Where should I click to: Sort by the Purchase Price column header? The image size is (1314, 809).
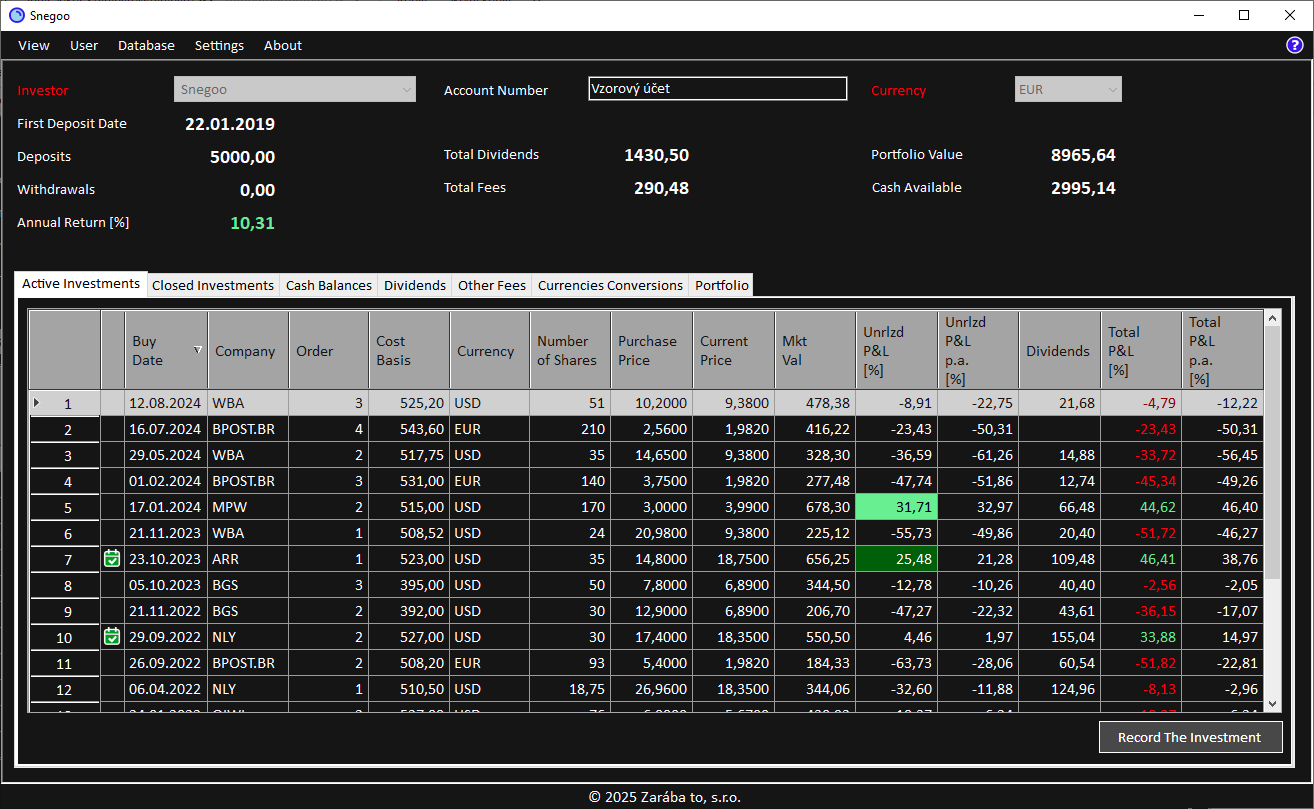(x=652, y=351)
